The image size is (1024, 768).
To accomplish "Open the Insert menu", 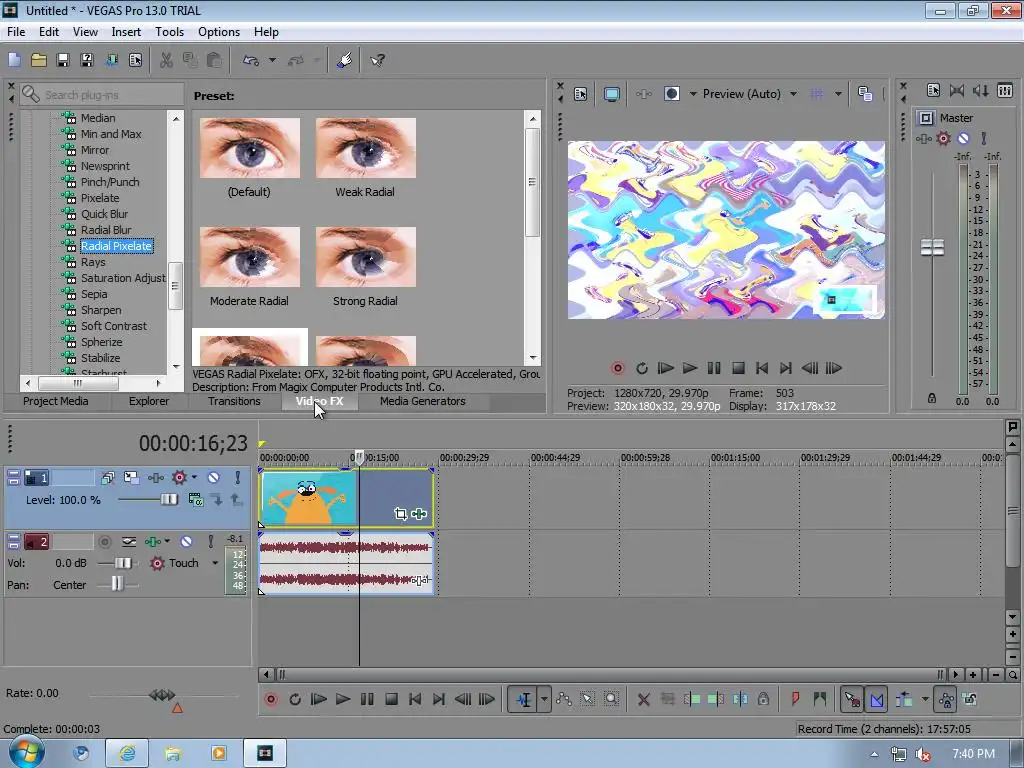I will click(x=126, y=31).
